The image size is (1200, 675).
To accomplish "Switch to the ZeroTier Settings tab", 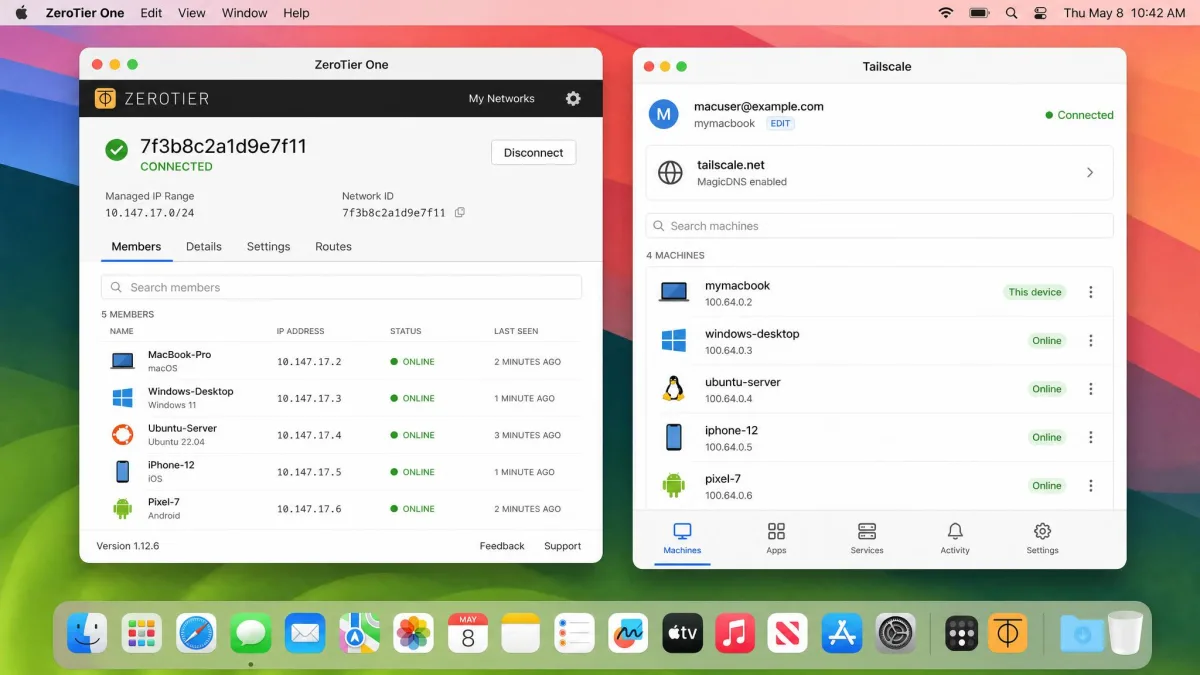I will [x=268, y=246].
